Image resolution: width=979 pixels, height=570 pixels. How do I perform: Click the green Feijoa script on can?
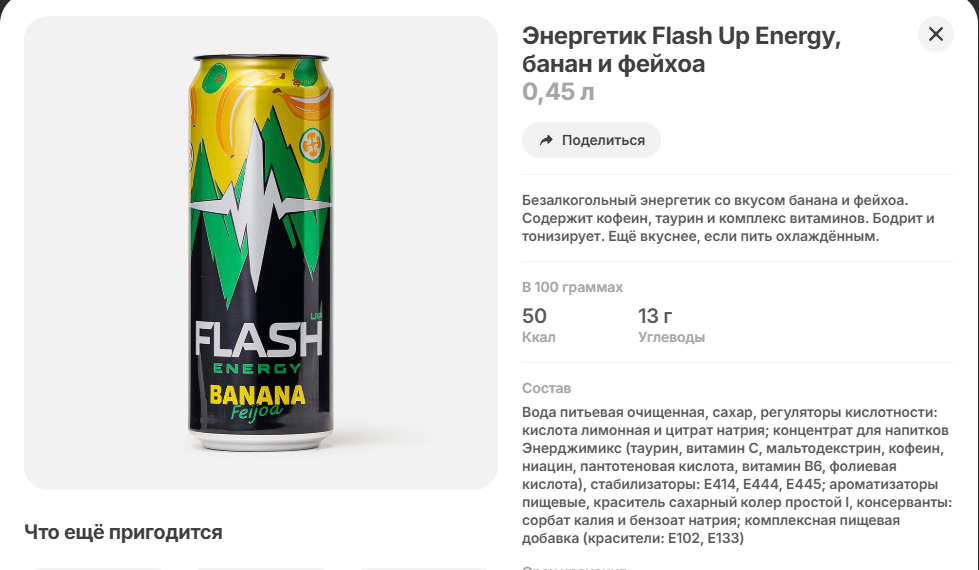pos(257,412)
